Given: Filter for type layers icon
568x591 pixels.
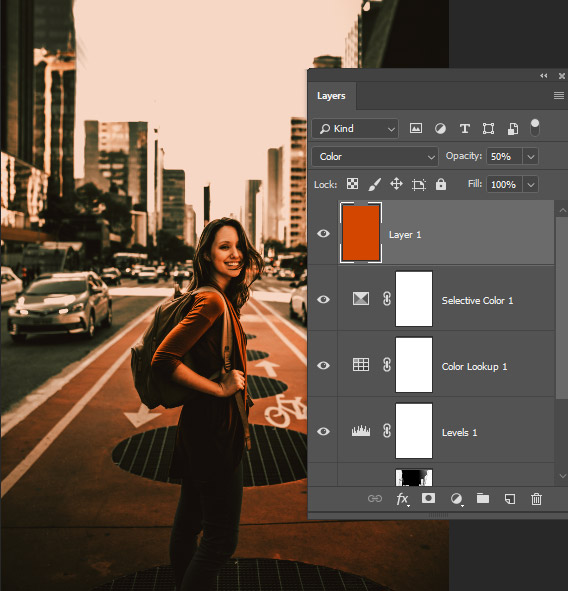Looking at the screenshot, I should coord(465,129).
